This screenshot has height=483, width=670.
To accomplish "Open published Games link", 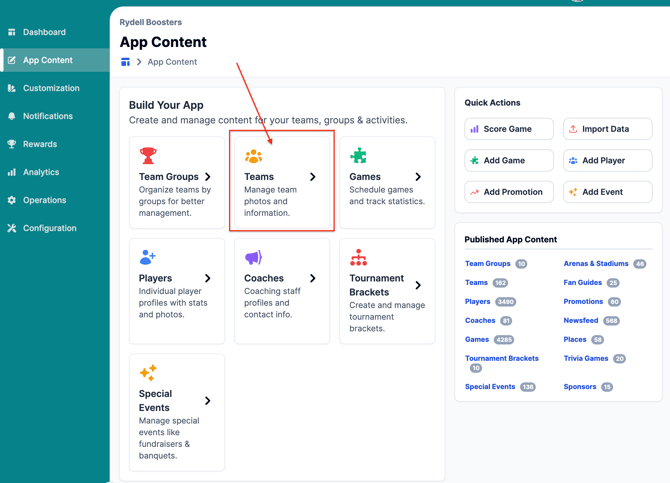I will 477,339.
